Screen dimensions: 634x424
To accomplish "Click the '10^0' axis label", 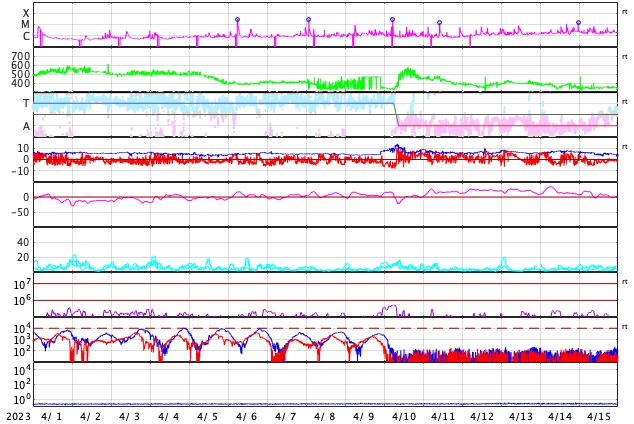I will [x=21, y=400].
